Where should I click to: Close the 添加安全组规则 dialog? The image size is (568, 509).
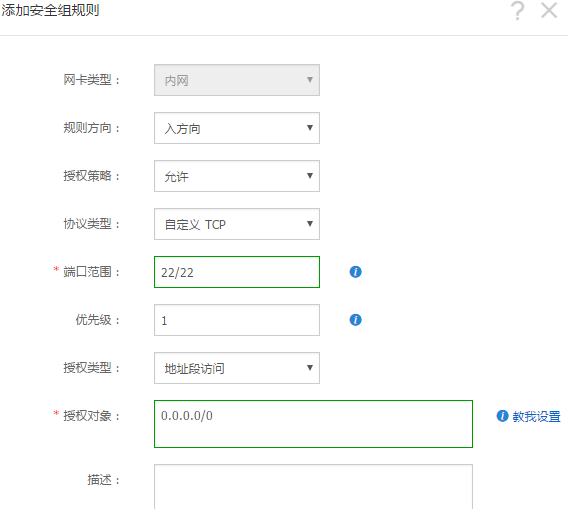pyautogui.click(x=549, y=11)
